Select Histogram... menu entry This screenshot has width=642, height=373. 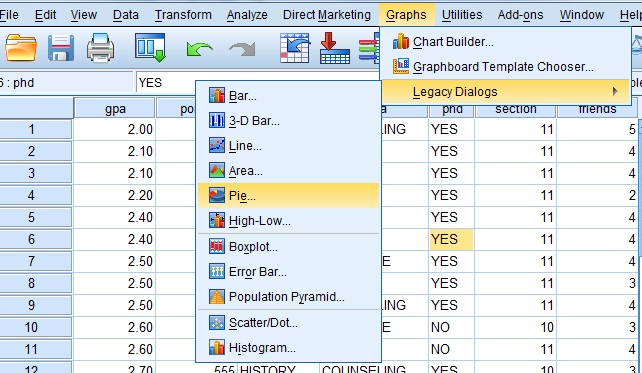288,348
